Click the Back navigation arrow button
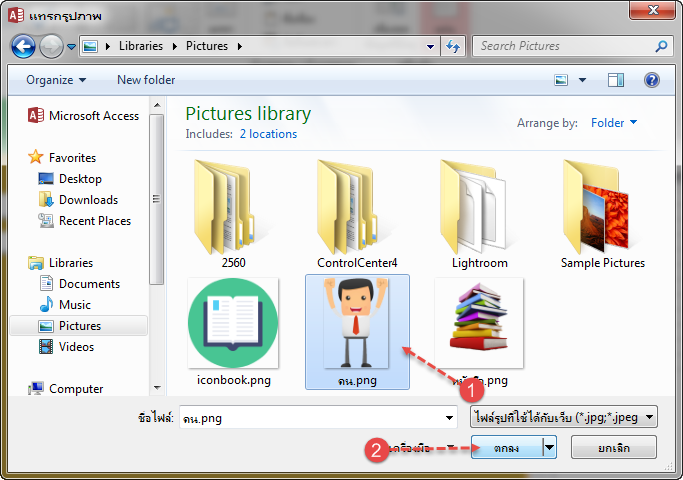The width and height of the screenshot is (683, 480). click(23, 46)
